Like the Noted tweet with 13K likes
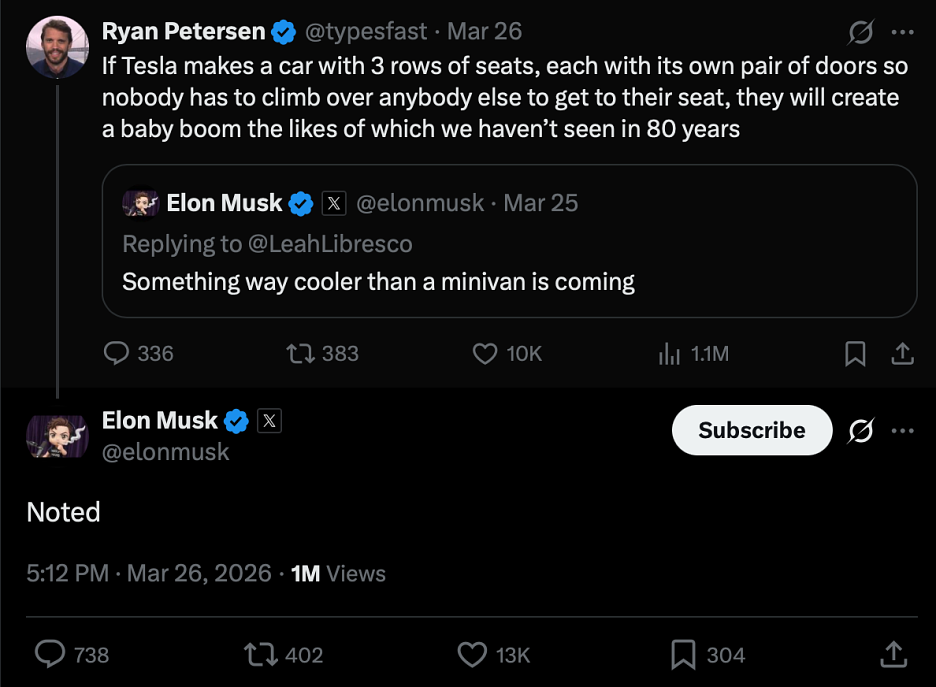Image resolution: width=936 pixels, height=687 pixels. pos(472,654)
